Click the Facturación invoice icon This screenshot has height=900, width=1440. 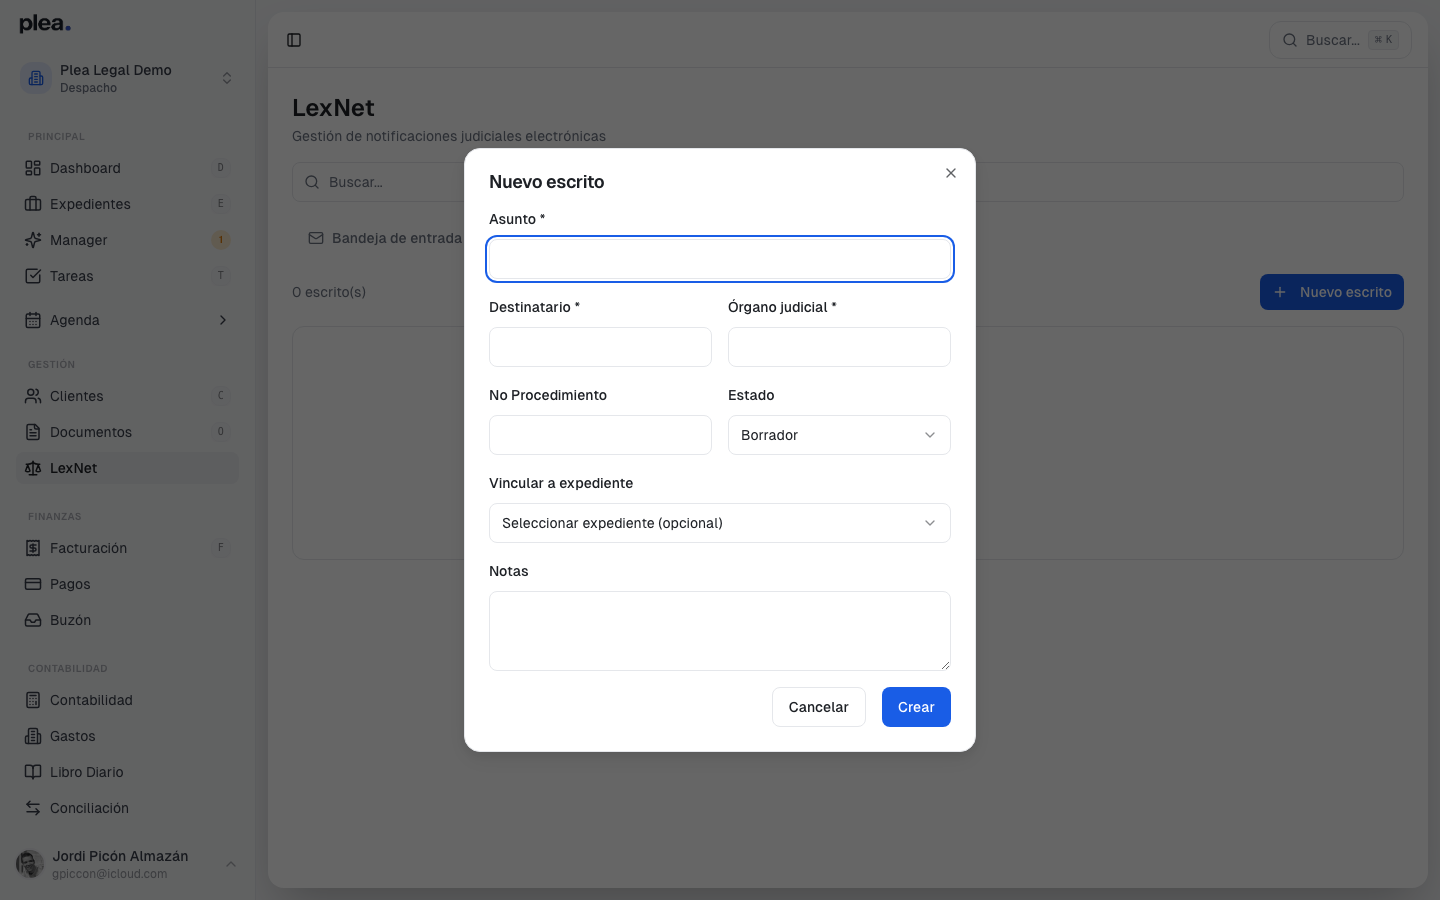(x=33, y=548)
